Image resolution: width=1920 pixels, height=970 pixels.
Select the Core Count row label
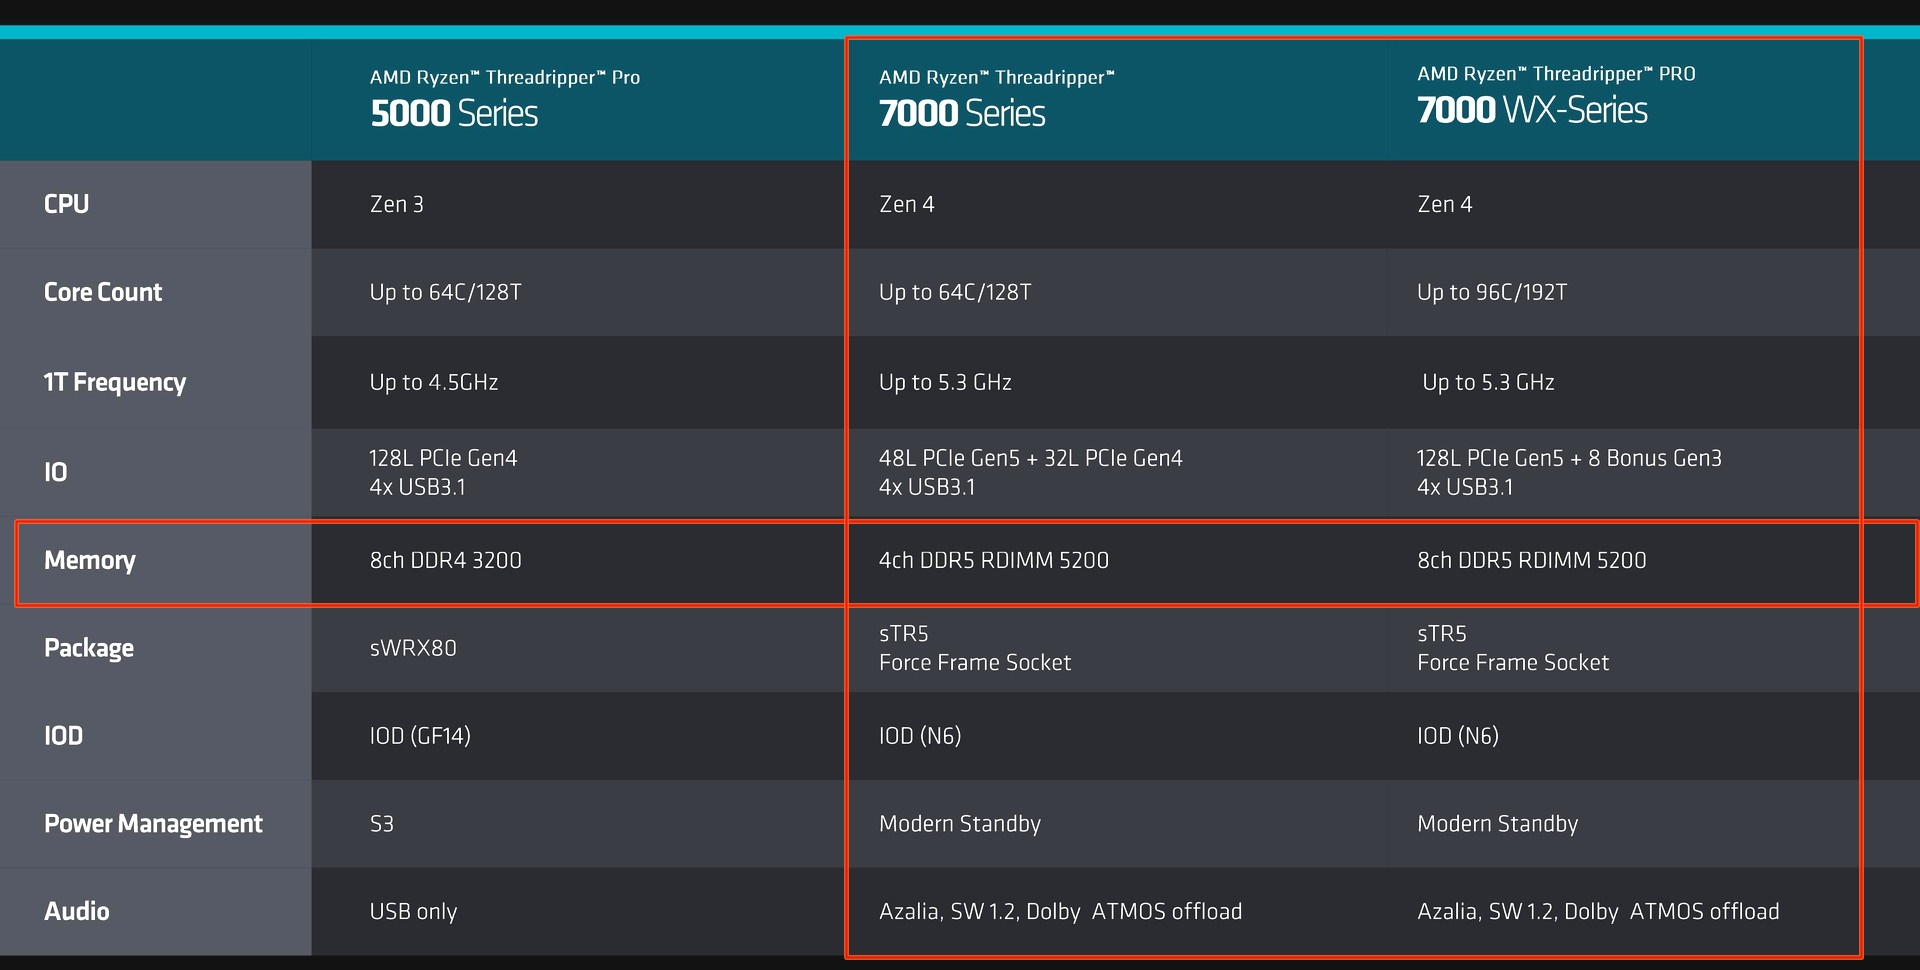103,292
